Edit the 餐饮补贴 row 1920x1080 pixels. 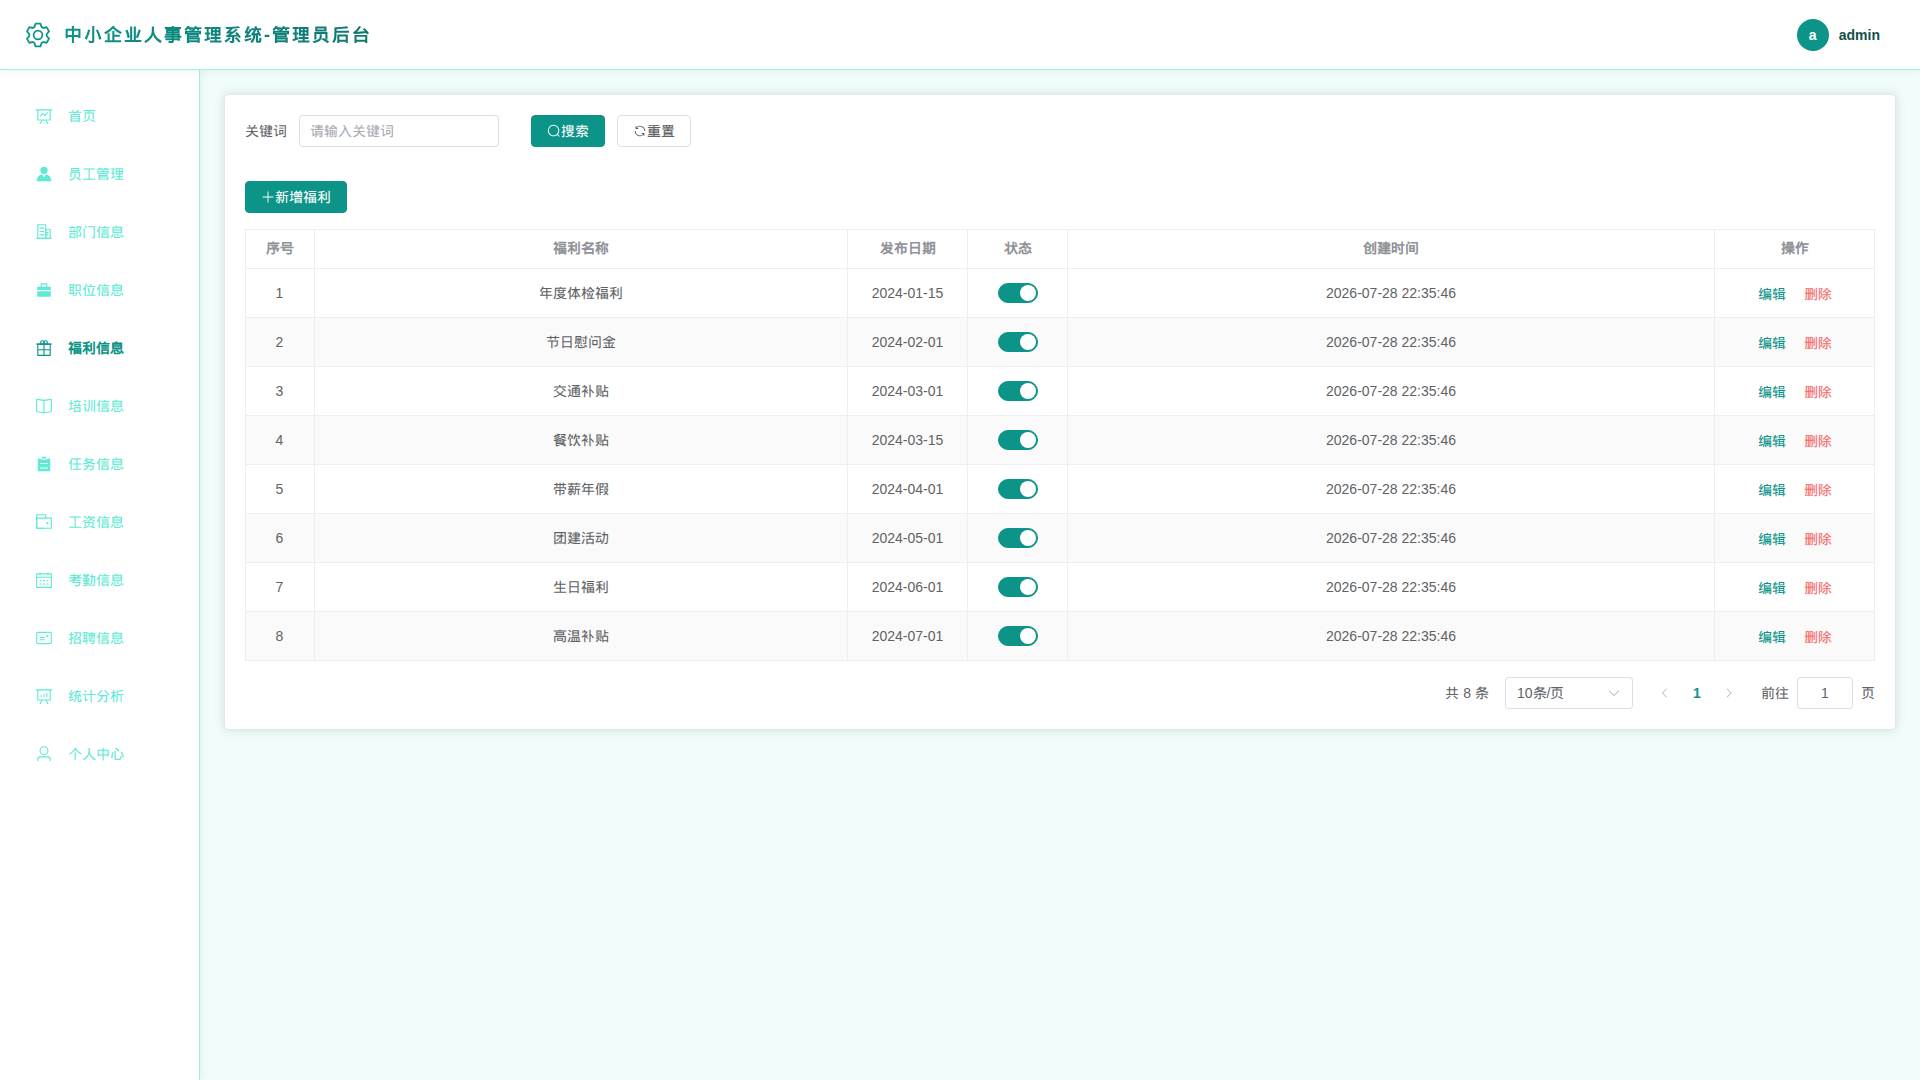click(1771, 441)
